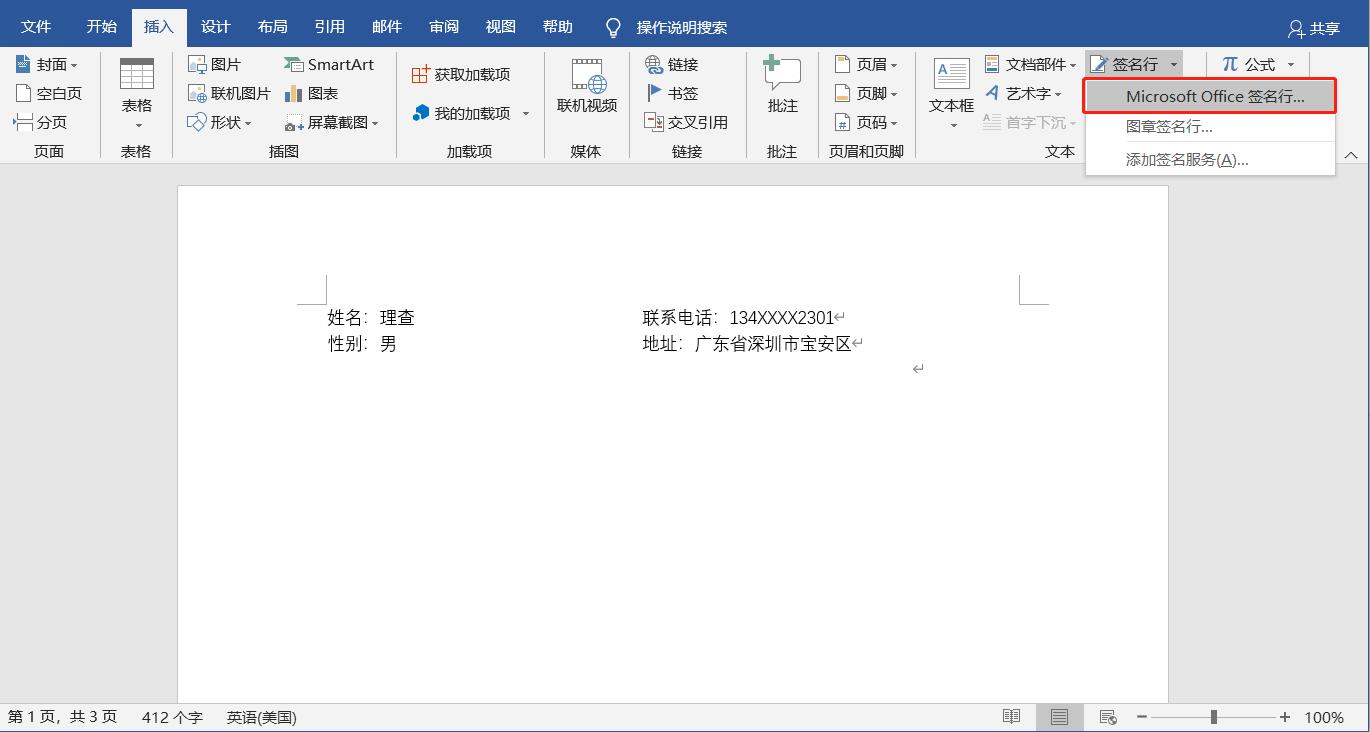Insert a 公式 equation
The width and height of the screenshot is (1370, 732).
pyautogui.click(x=1256, y=63)
